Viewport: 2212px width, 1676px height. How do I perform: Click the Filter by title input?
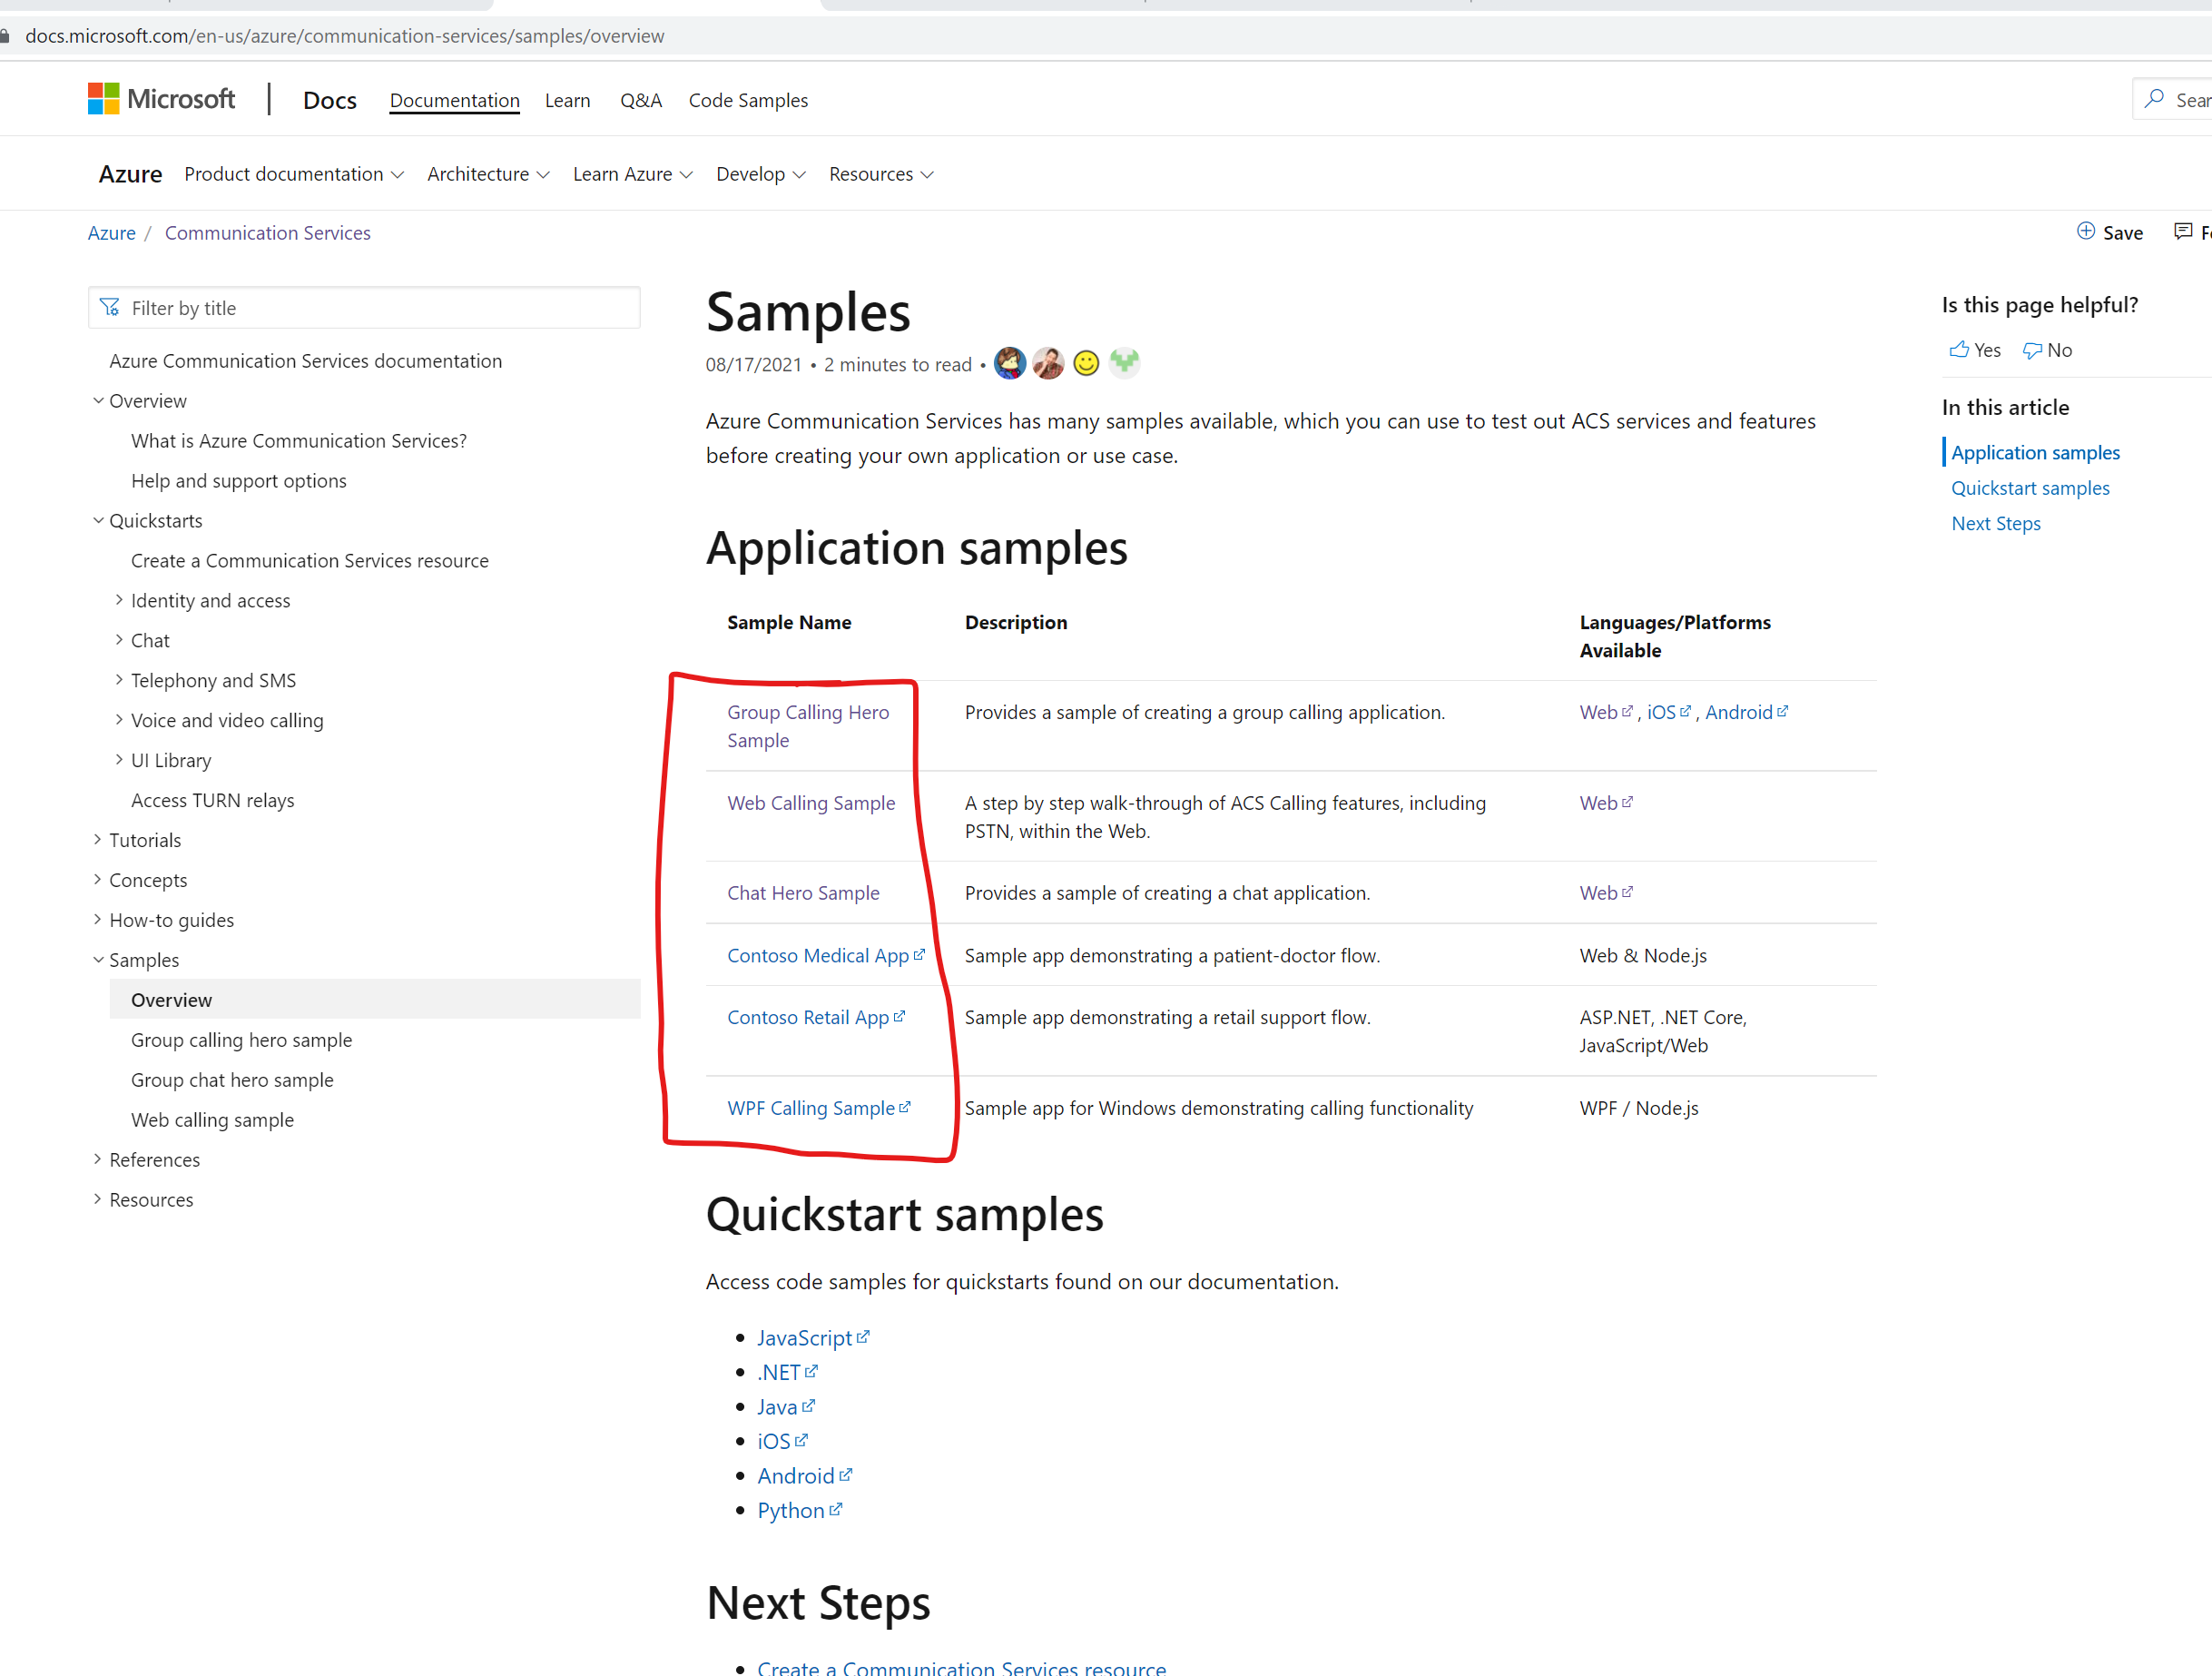[x=364, y=308]
